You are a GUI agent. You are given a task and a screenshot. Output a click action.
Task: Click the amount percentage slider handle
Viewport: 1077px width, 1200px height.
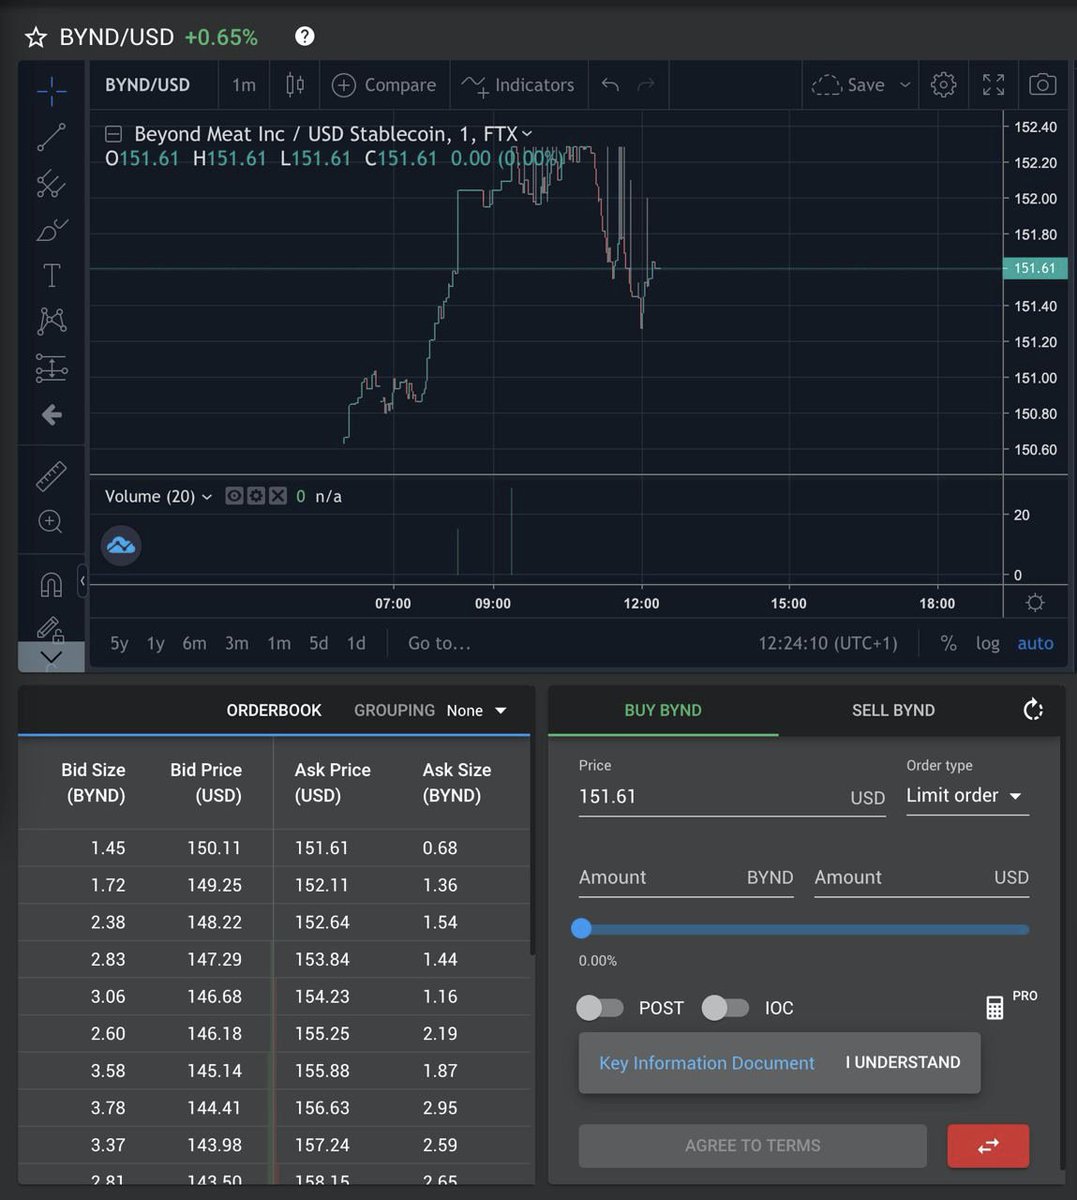click(x=581, y=929)
